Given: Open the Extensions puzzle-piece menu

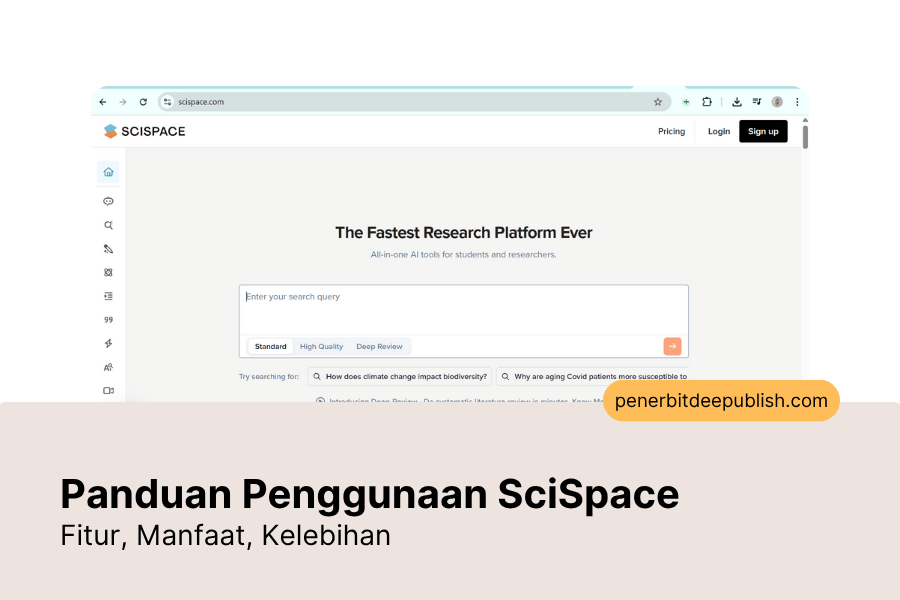Looking at the screenshot, I should click(707, 102).
